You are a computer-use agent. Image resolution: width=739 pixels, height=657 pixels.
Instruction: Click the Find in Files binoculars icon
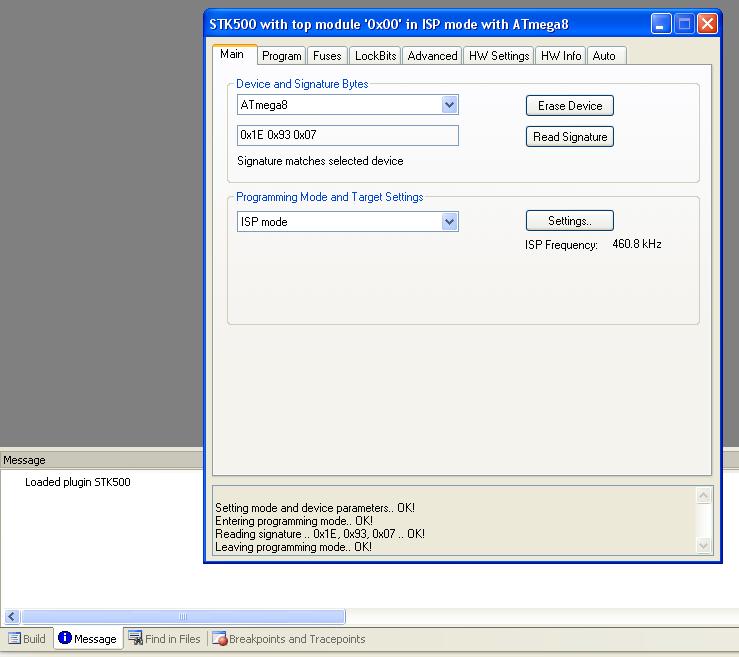[135, 638]
